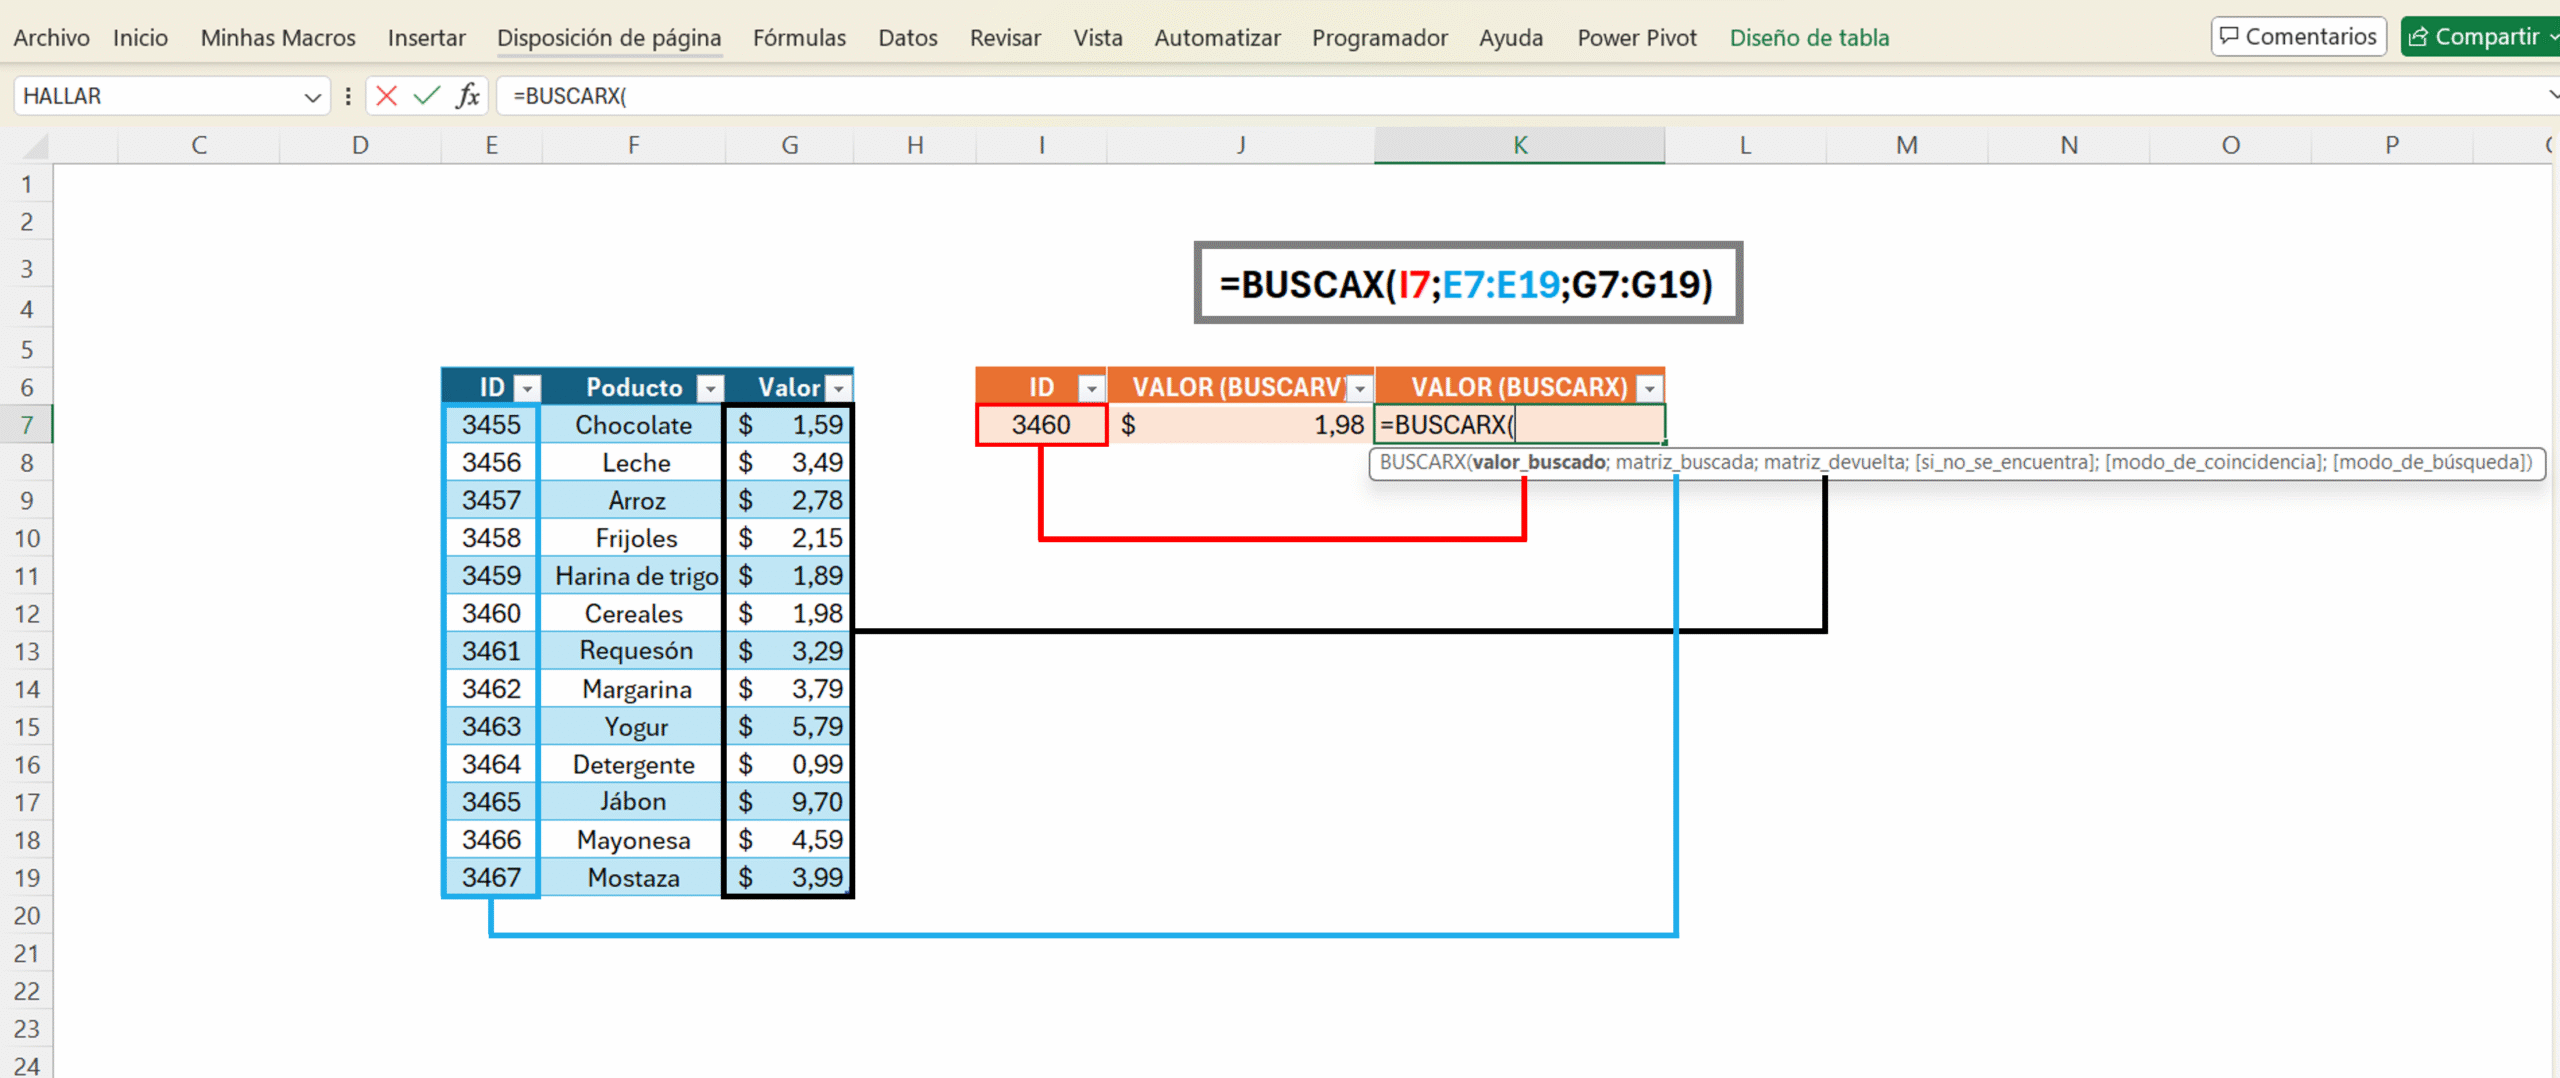Open the orange ID column filter dropdown
Image resolution: width=2560 pixels, height=1078 pixels.
tap(1092, 388)
